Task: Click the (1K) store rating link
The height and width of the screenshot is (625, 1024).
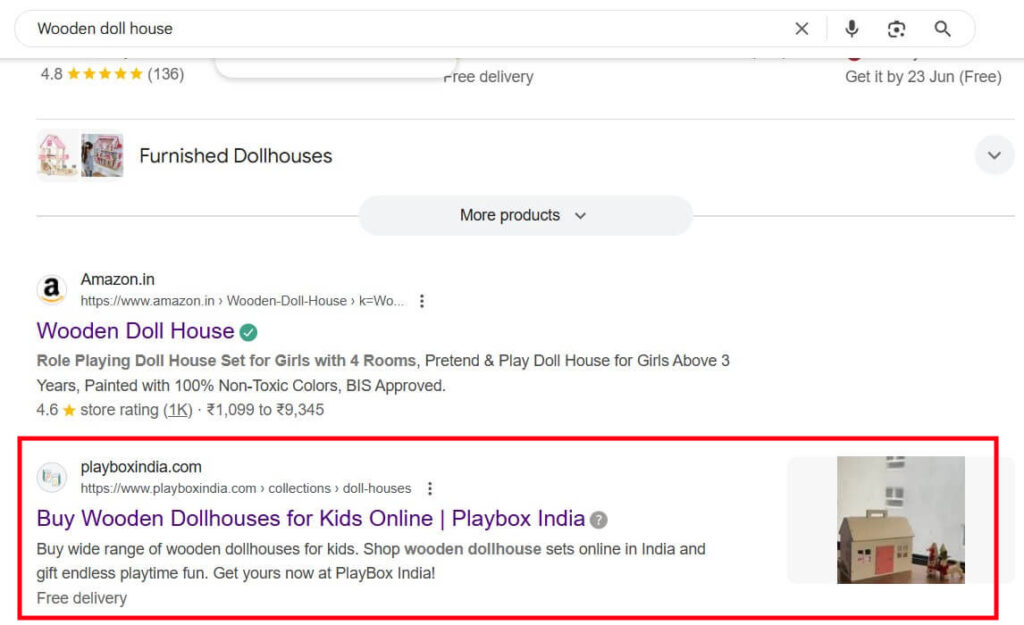Action: pyautogui.click(x=178, y=410)
